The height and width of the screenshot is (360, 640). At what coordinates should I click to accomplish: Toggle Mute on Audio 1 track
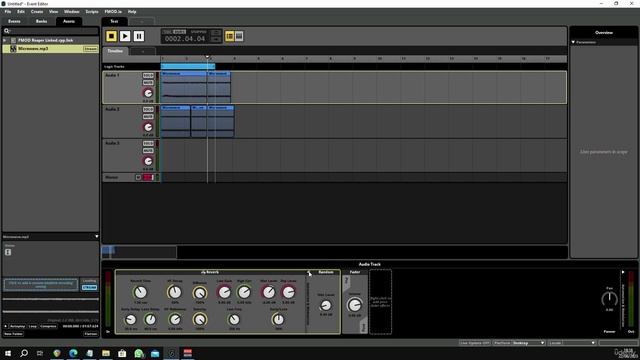[x=148, y=83]
